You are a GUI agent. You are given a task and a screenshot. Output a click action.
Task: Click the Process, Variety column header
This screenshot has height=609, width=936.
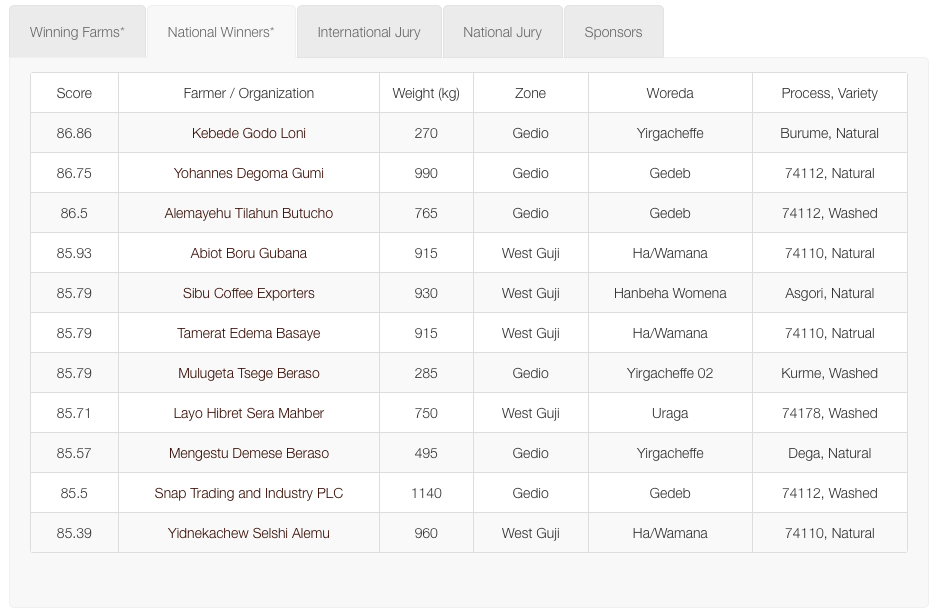(829, 93)
